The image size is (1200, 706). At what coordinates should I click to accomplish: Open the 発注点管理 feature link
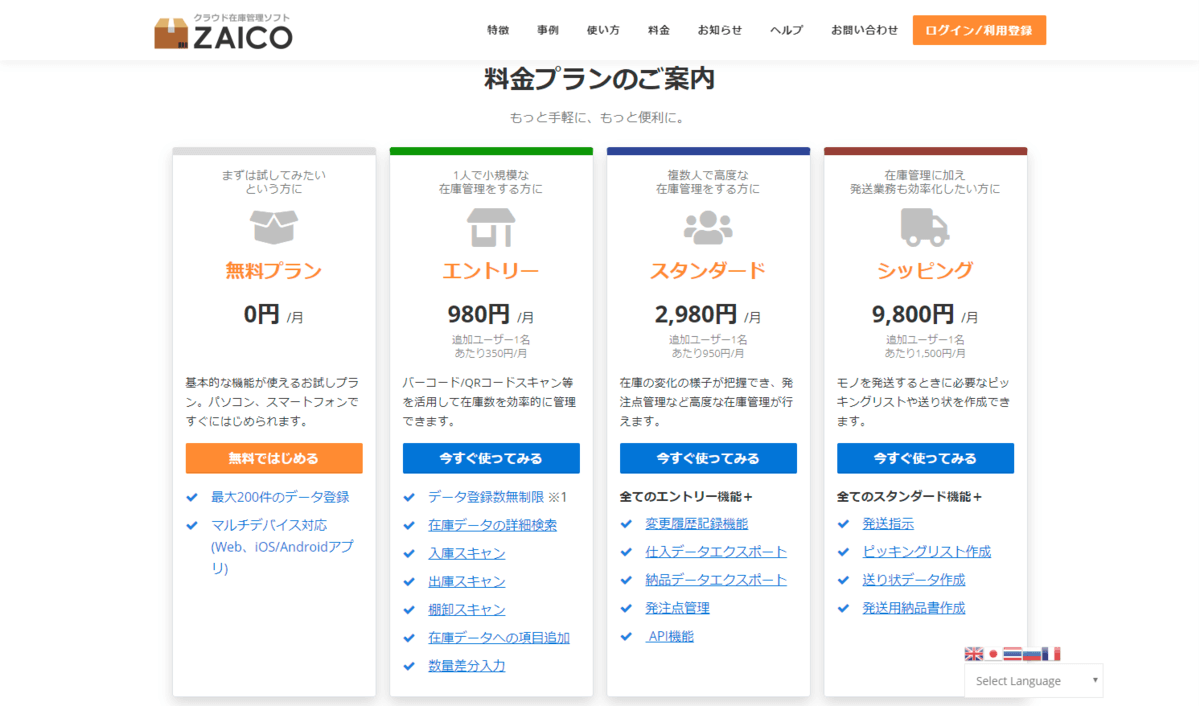coord(677,608)
